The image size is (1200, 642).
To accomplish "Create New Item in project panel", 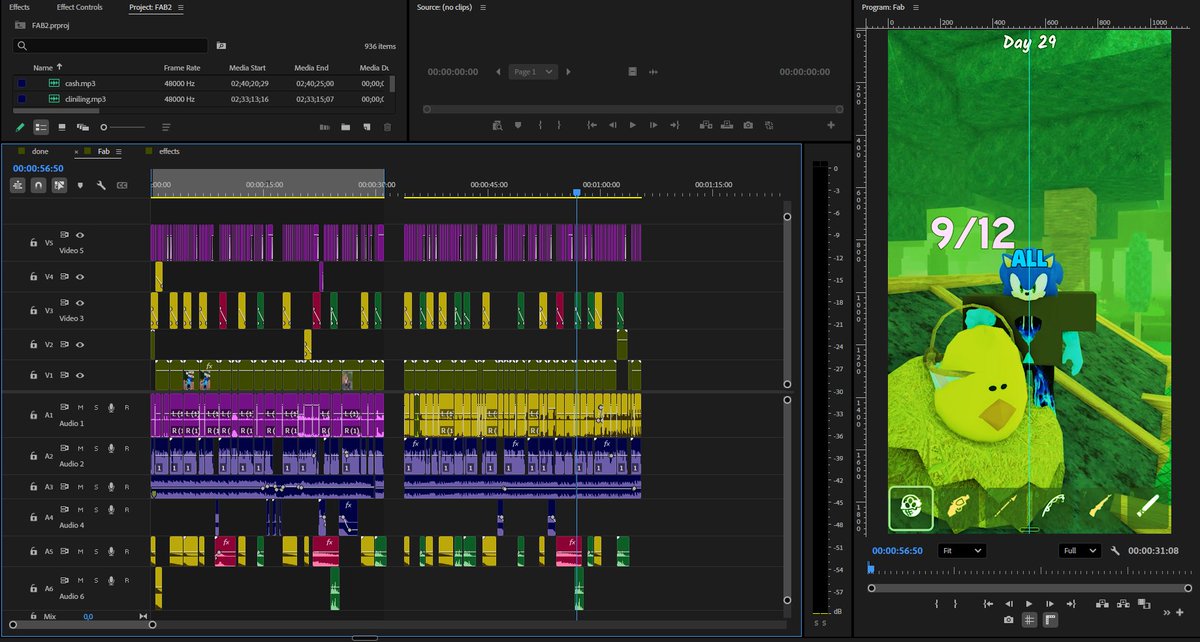I will [x=366, y=127].
